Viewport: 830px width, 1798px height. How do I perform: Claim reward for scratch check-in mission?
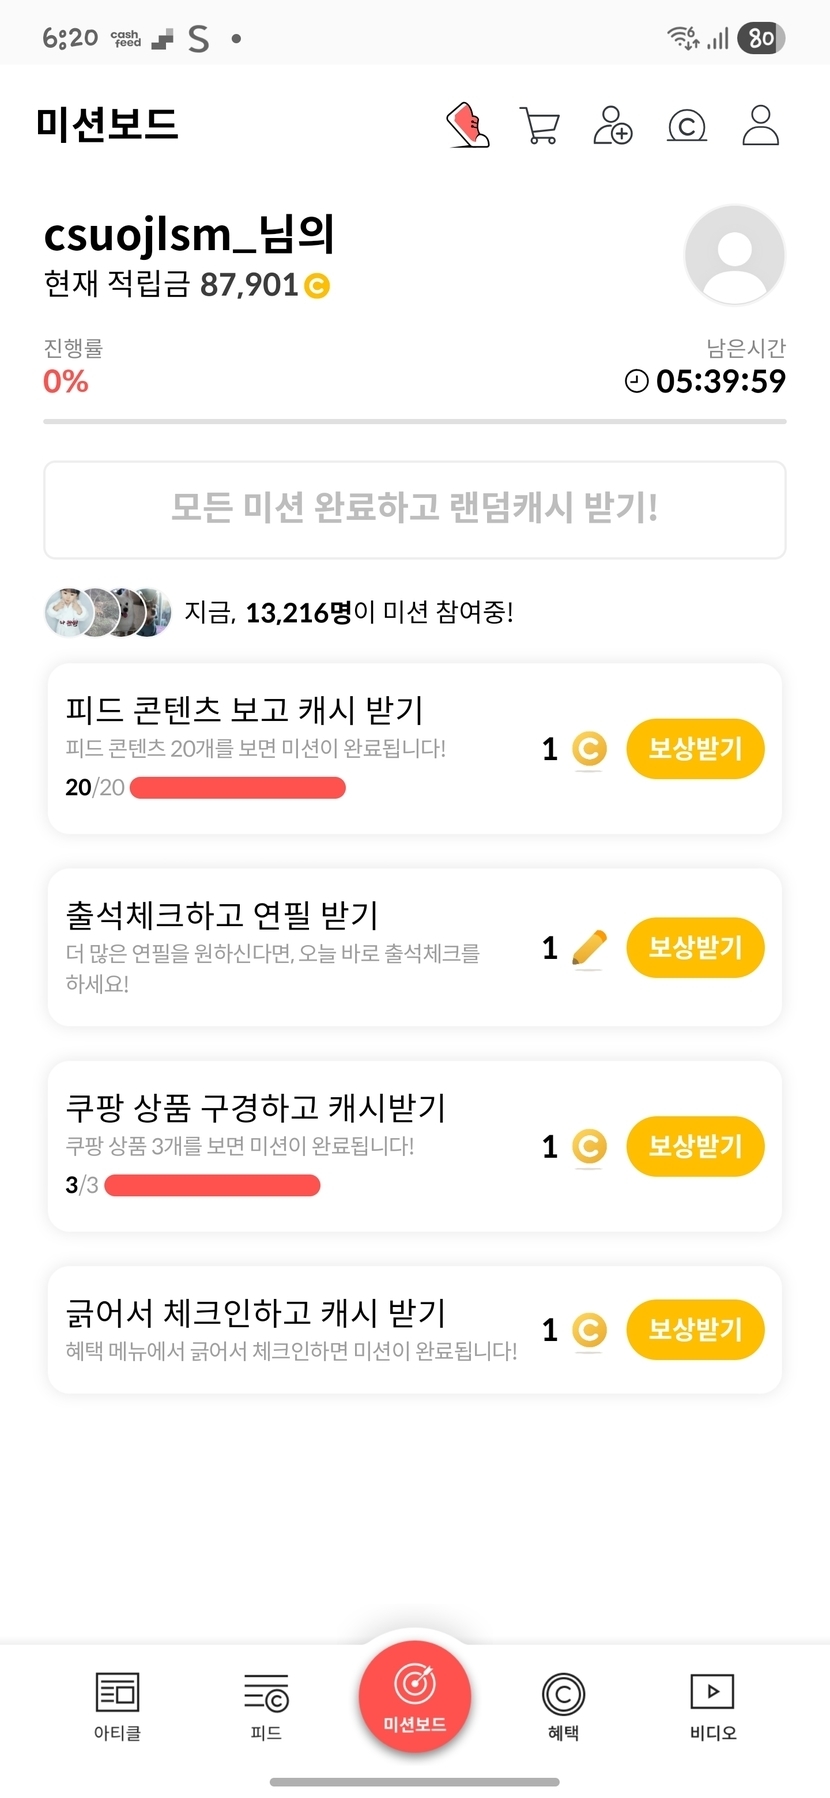695,1330
